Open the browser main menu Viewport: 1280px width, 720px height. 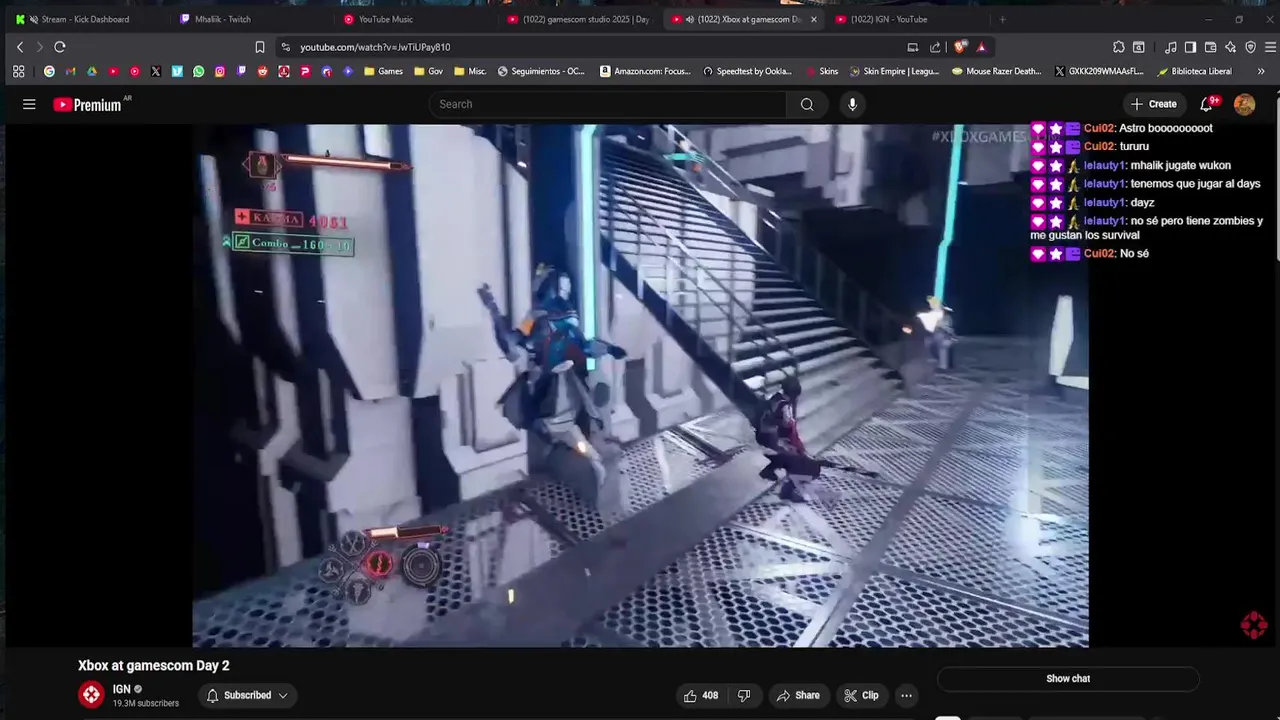(1271, 47)
